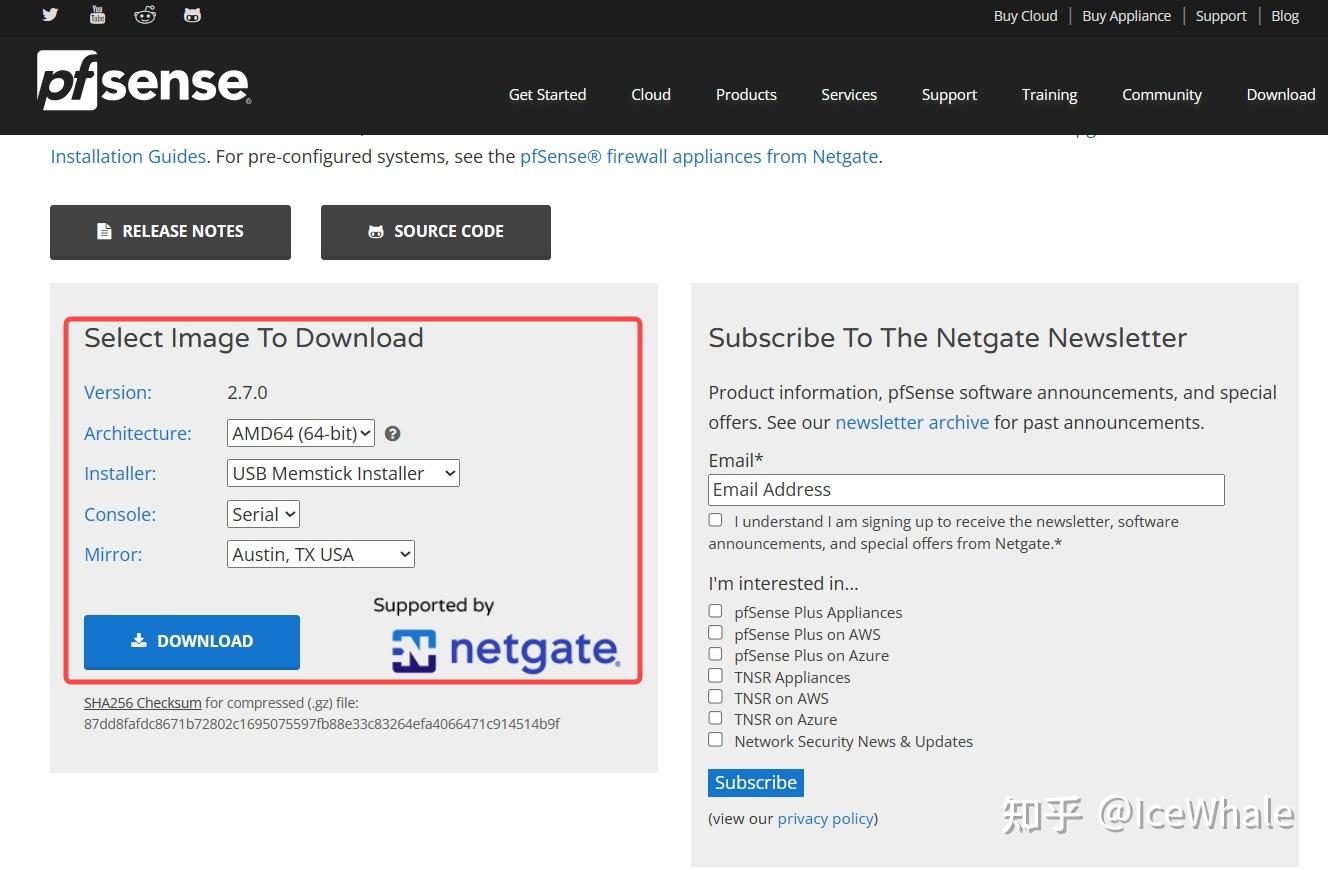The width and height of the screenshot is (1328, 870).
Task: Open the privacy policy link
Action: coord(825,818)
